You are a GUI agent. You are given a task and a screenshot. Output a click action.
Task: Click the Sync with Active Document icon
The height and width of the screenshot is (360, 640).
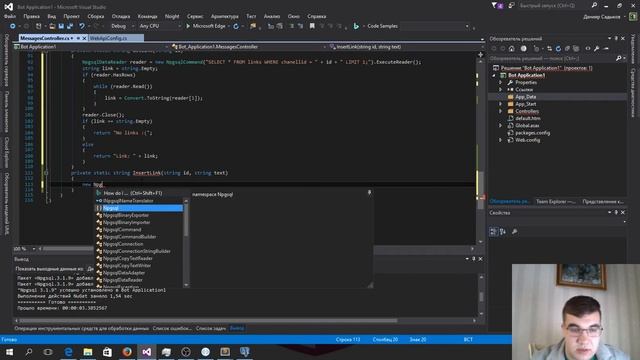(x=549, y=49)
